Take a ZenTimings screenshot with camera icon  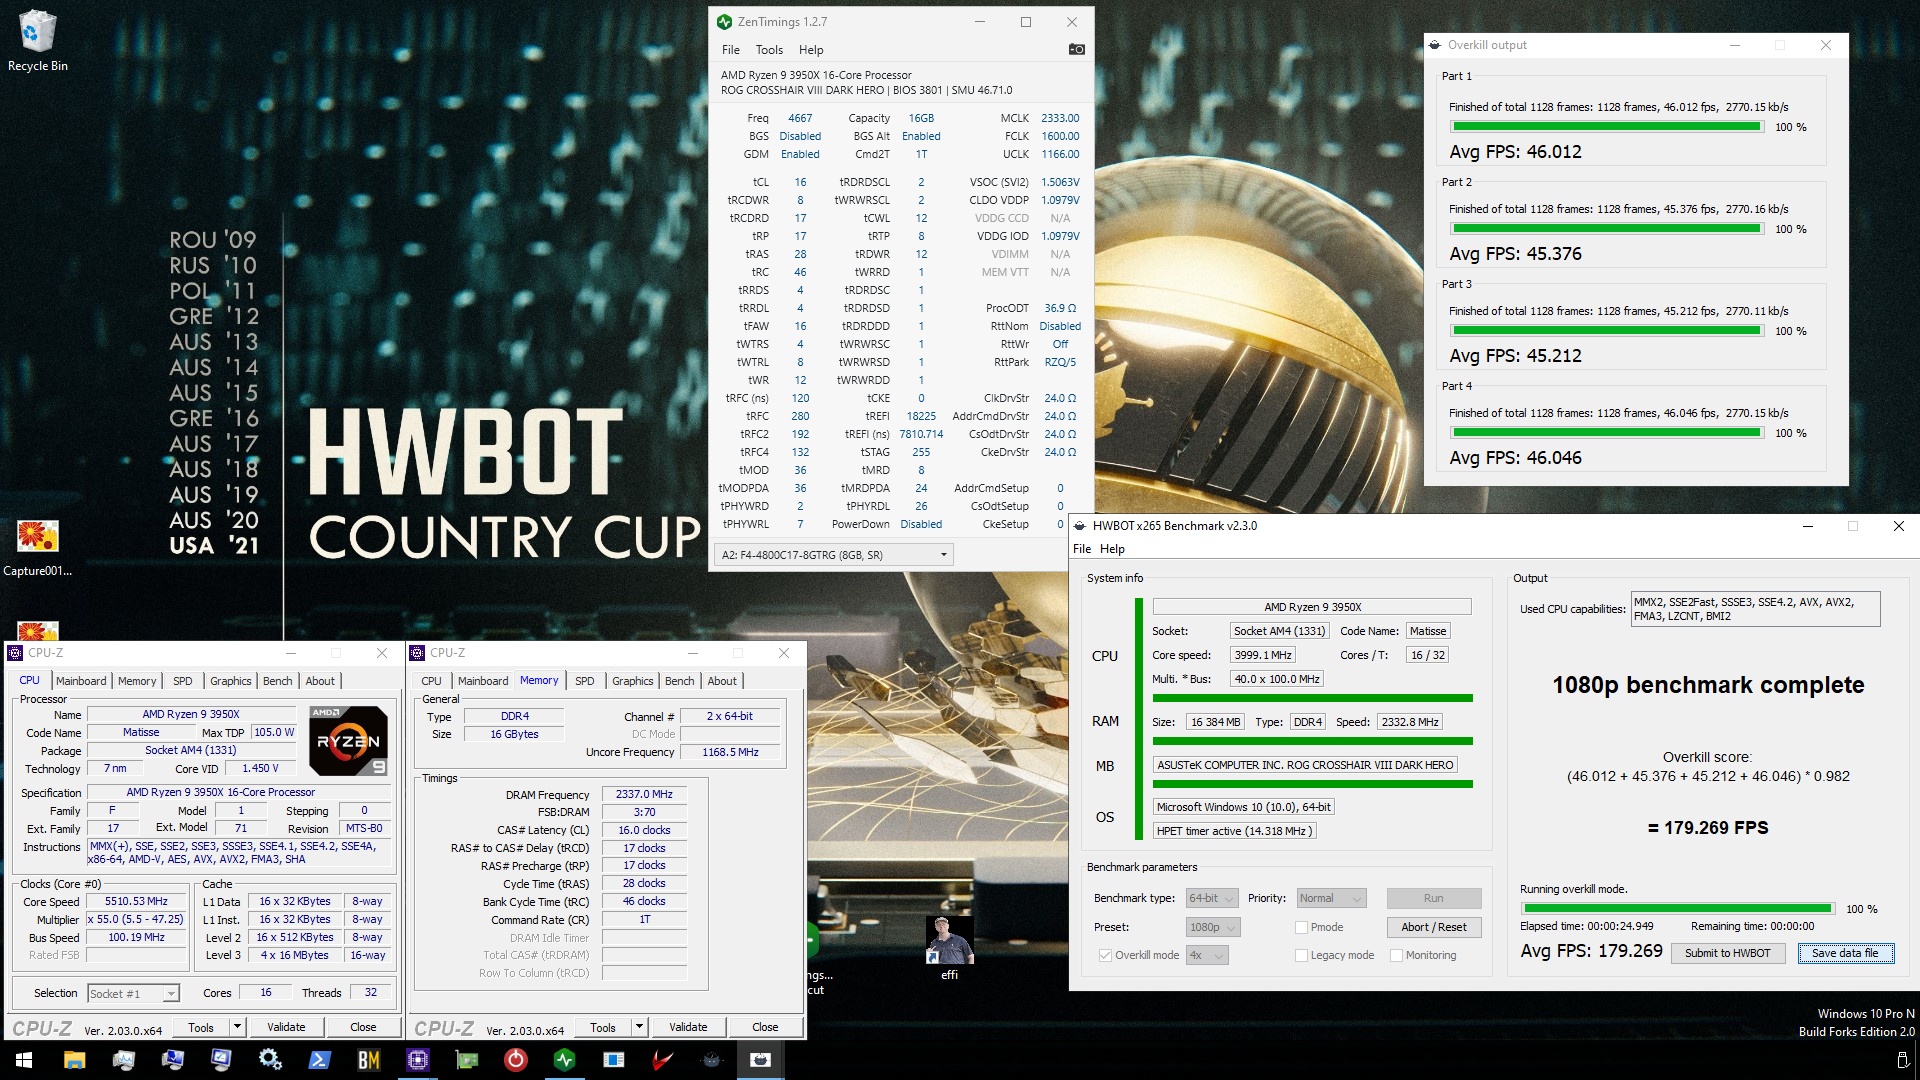point(1076,49)
